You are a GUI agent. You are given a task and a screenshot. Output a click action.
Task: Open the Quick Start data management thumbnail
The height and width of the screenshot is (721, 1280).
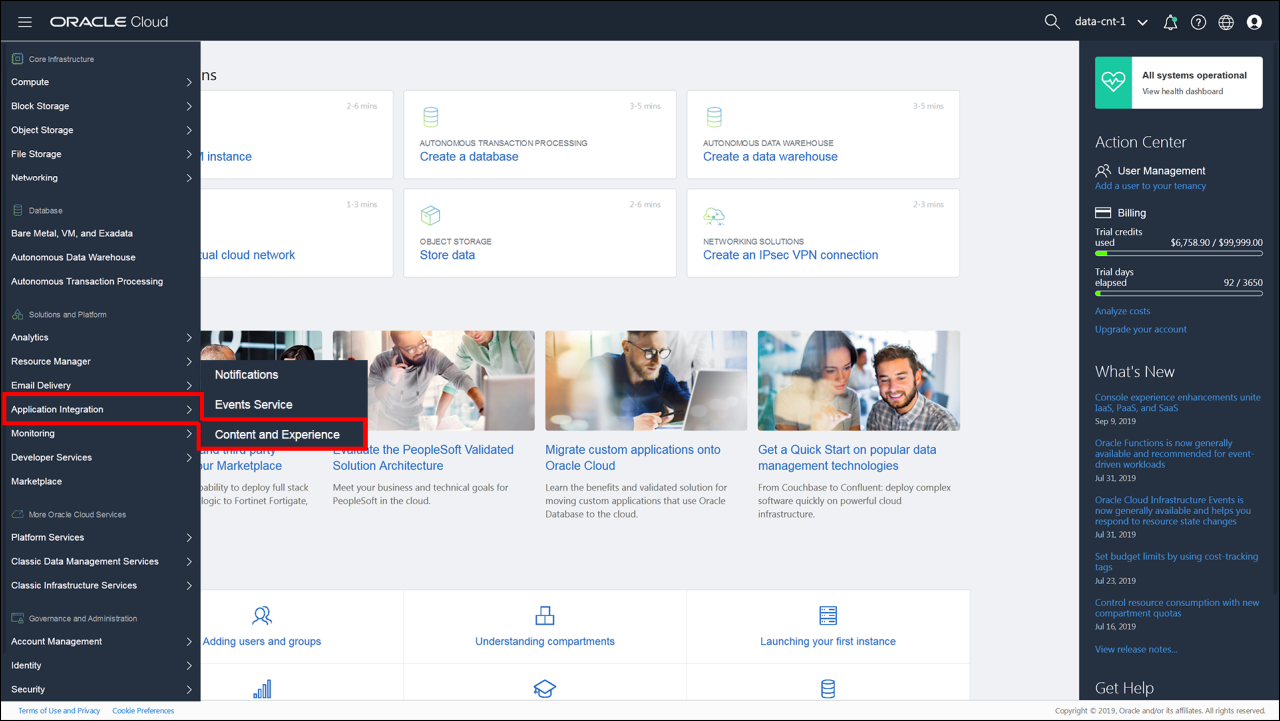click(859, 381)
